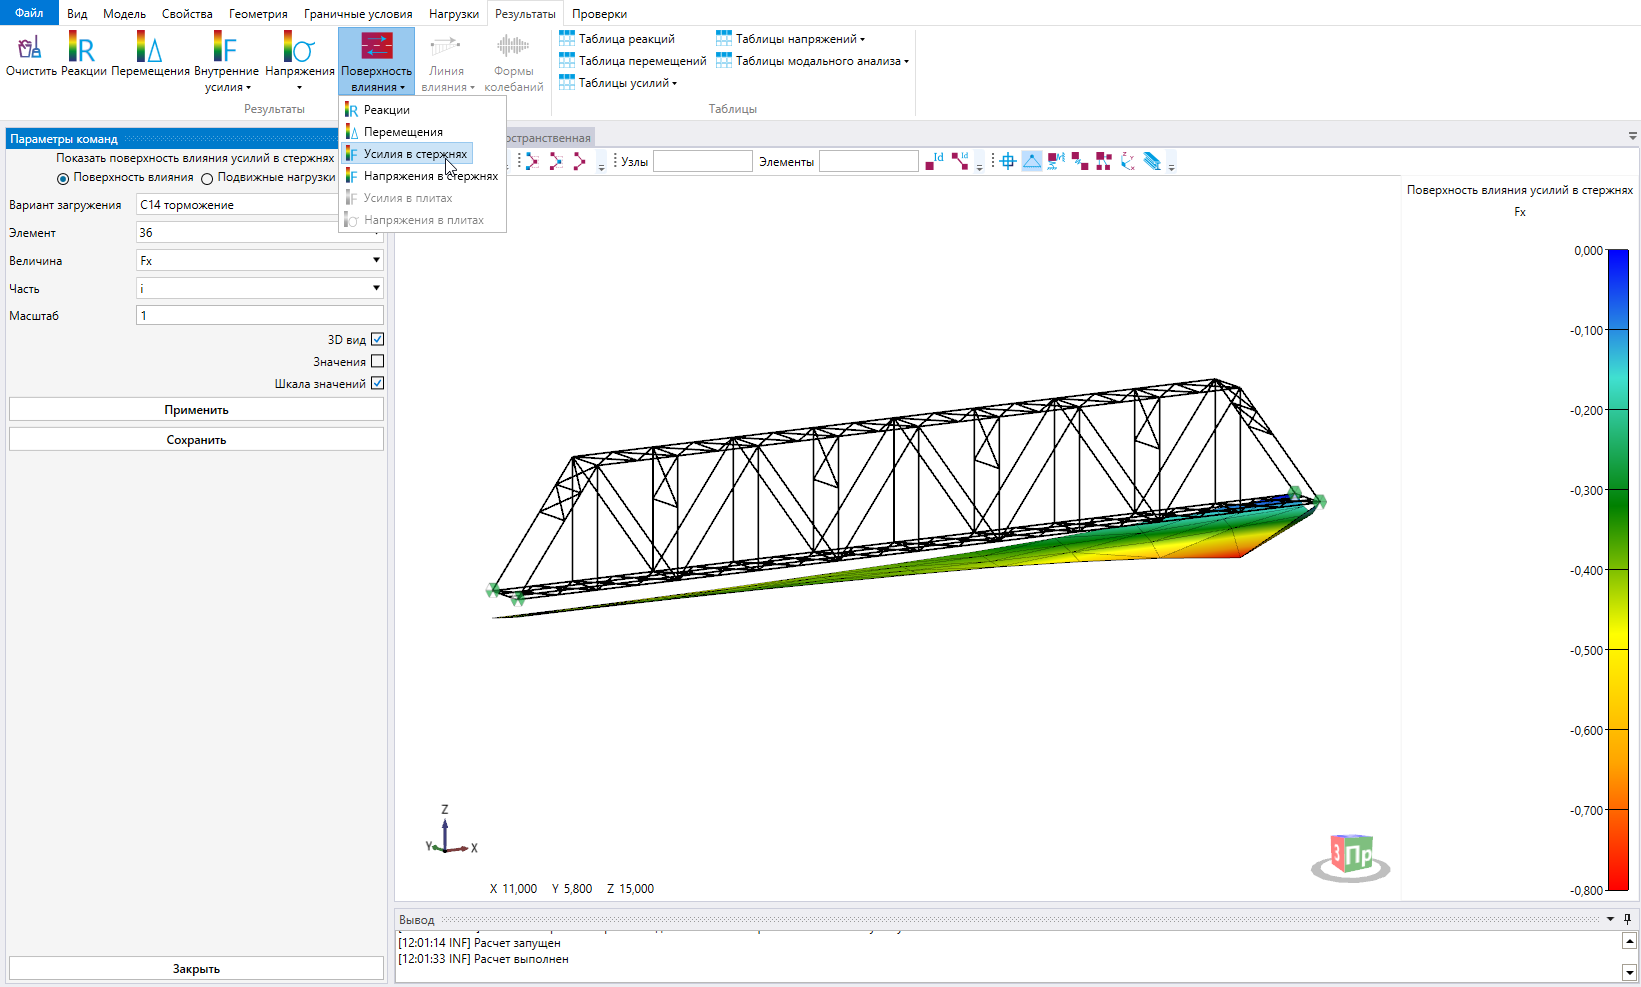This screenshot has width=1641, height=987.
Task: Switch to the Нагрузки tab
Action: (454, 14)
